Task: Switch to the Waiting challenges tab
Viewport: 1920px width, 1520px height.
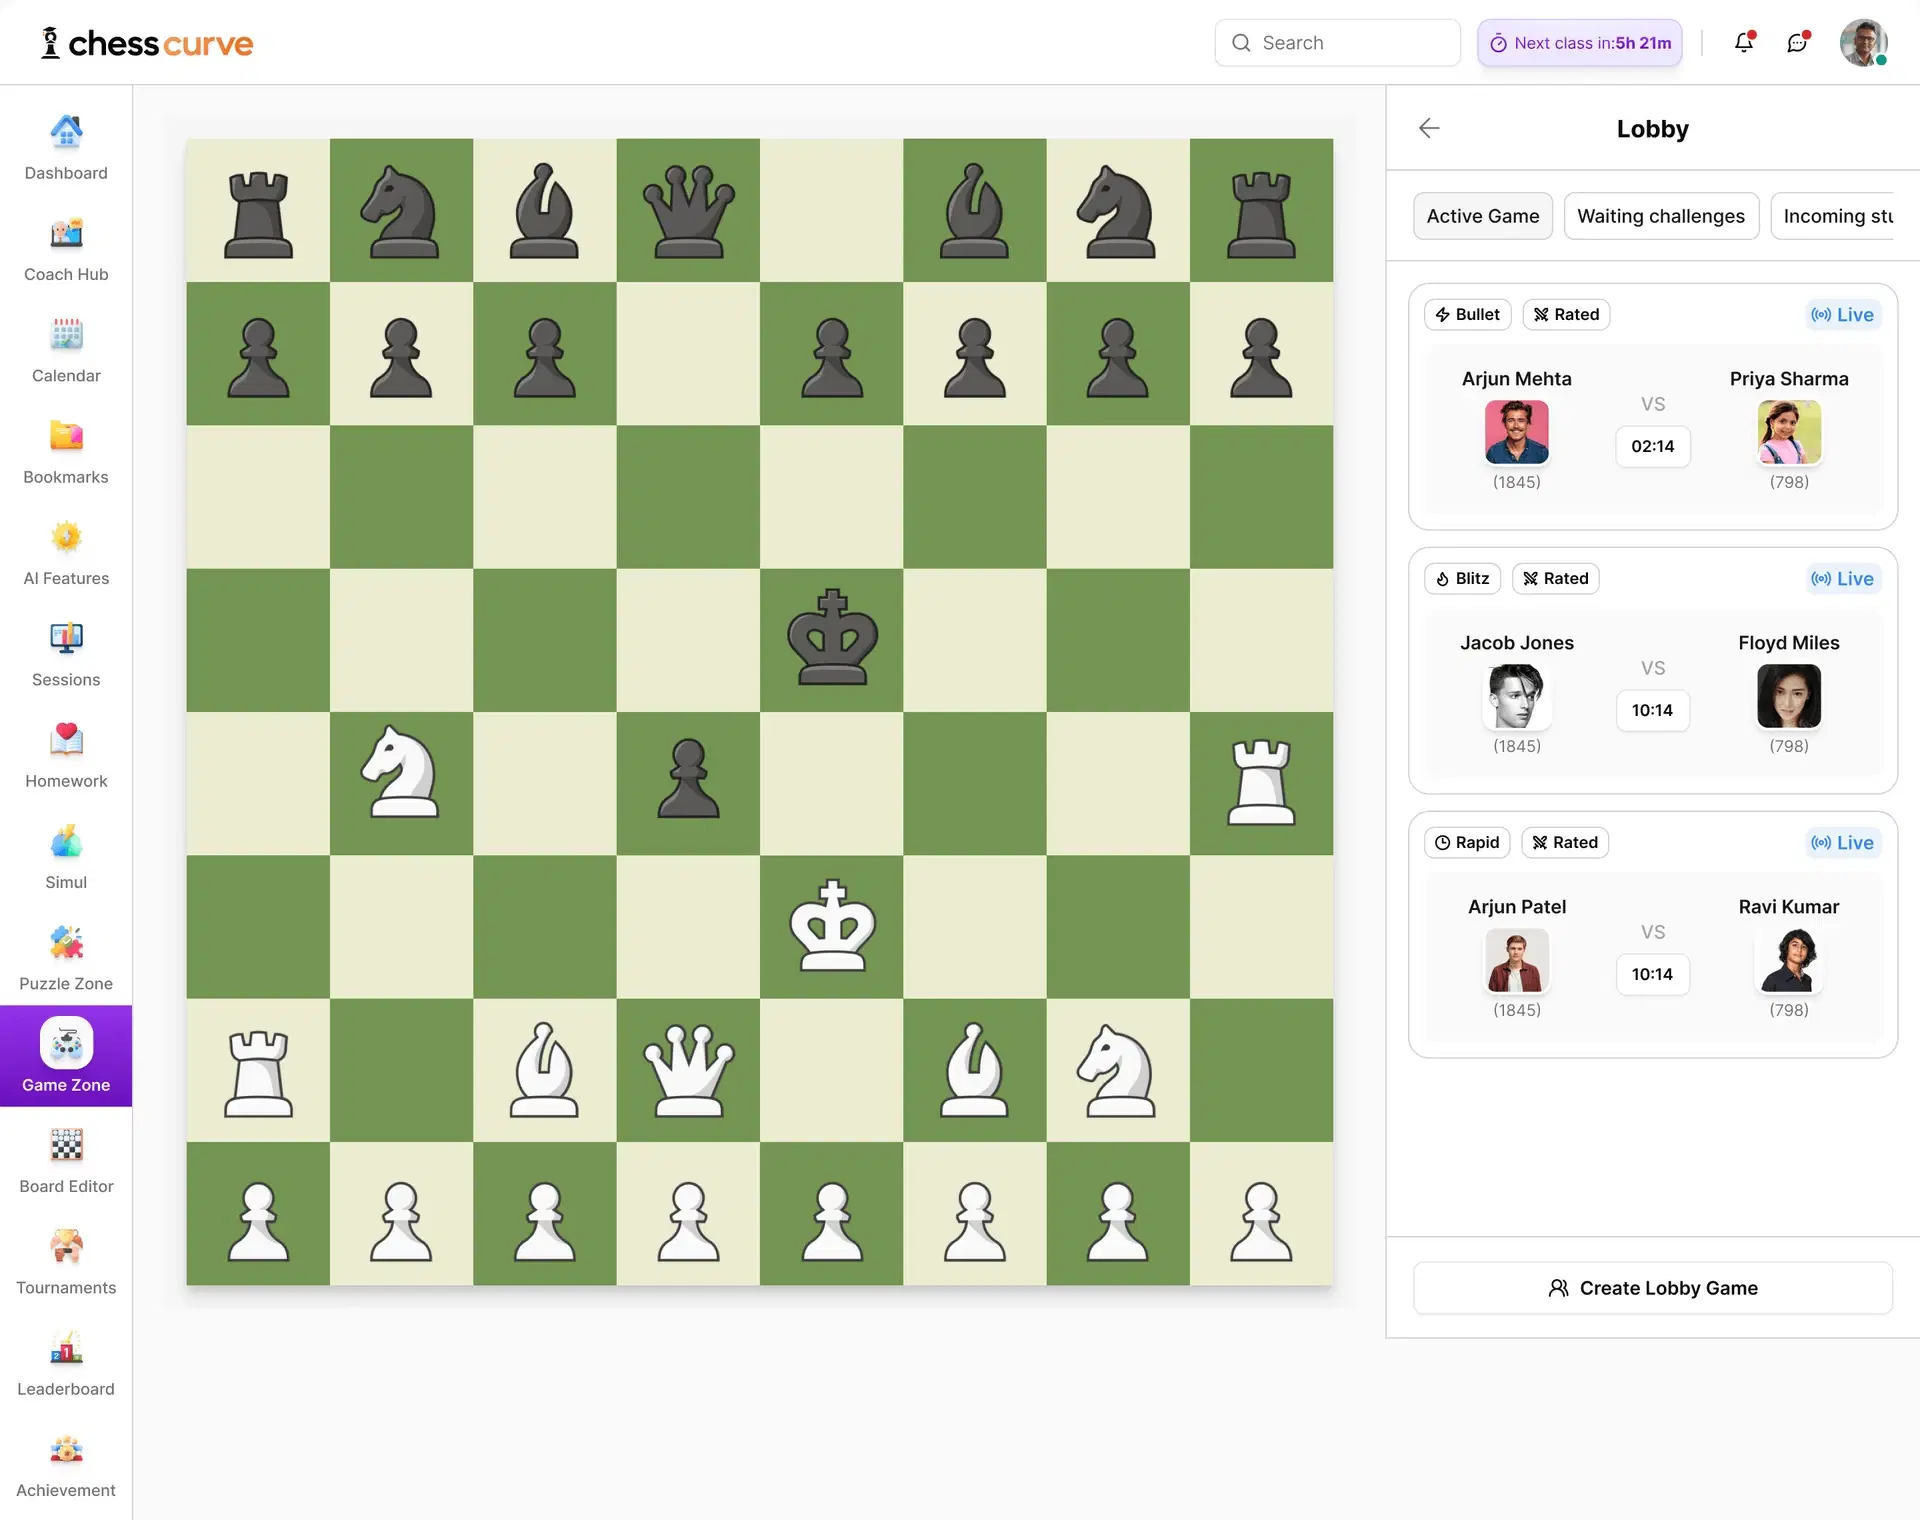Action: [1661, 216]
